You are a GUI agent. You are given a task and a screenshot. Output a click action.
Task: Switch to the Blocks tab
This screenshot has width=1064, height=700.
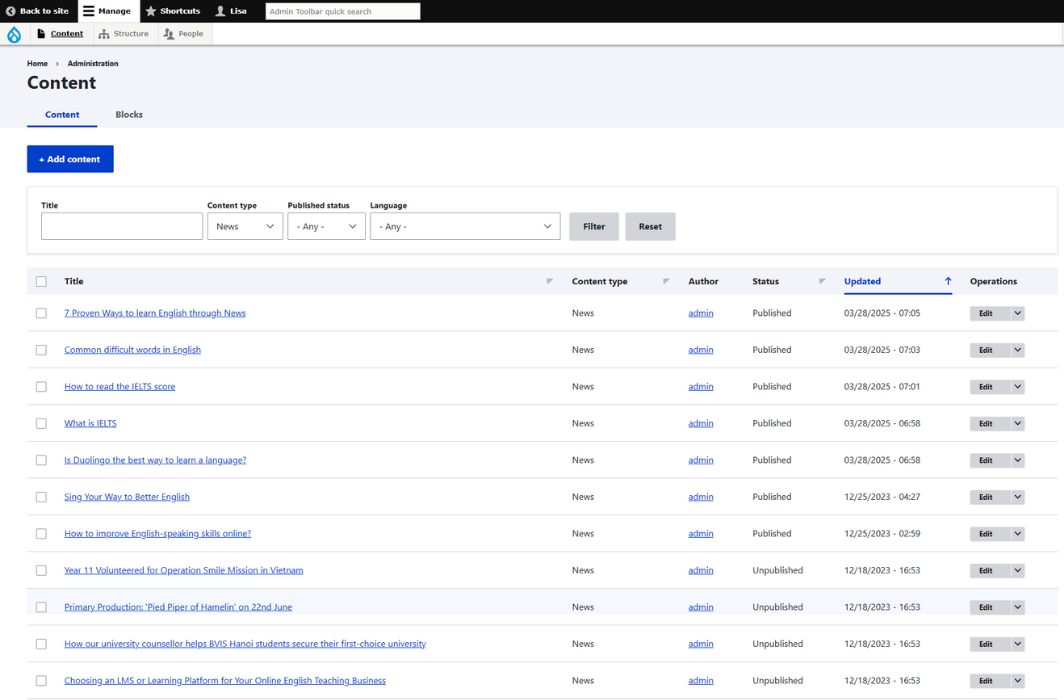pos(129,115)
